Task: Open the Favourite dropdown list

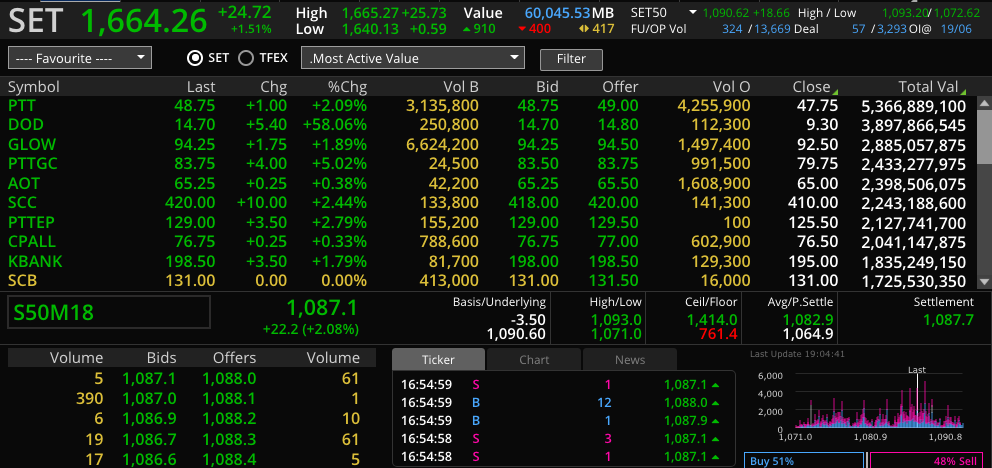Action: tap(80, 58)
